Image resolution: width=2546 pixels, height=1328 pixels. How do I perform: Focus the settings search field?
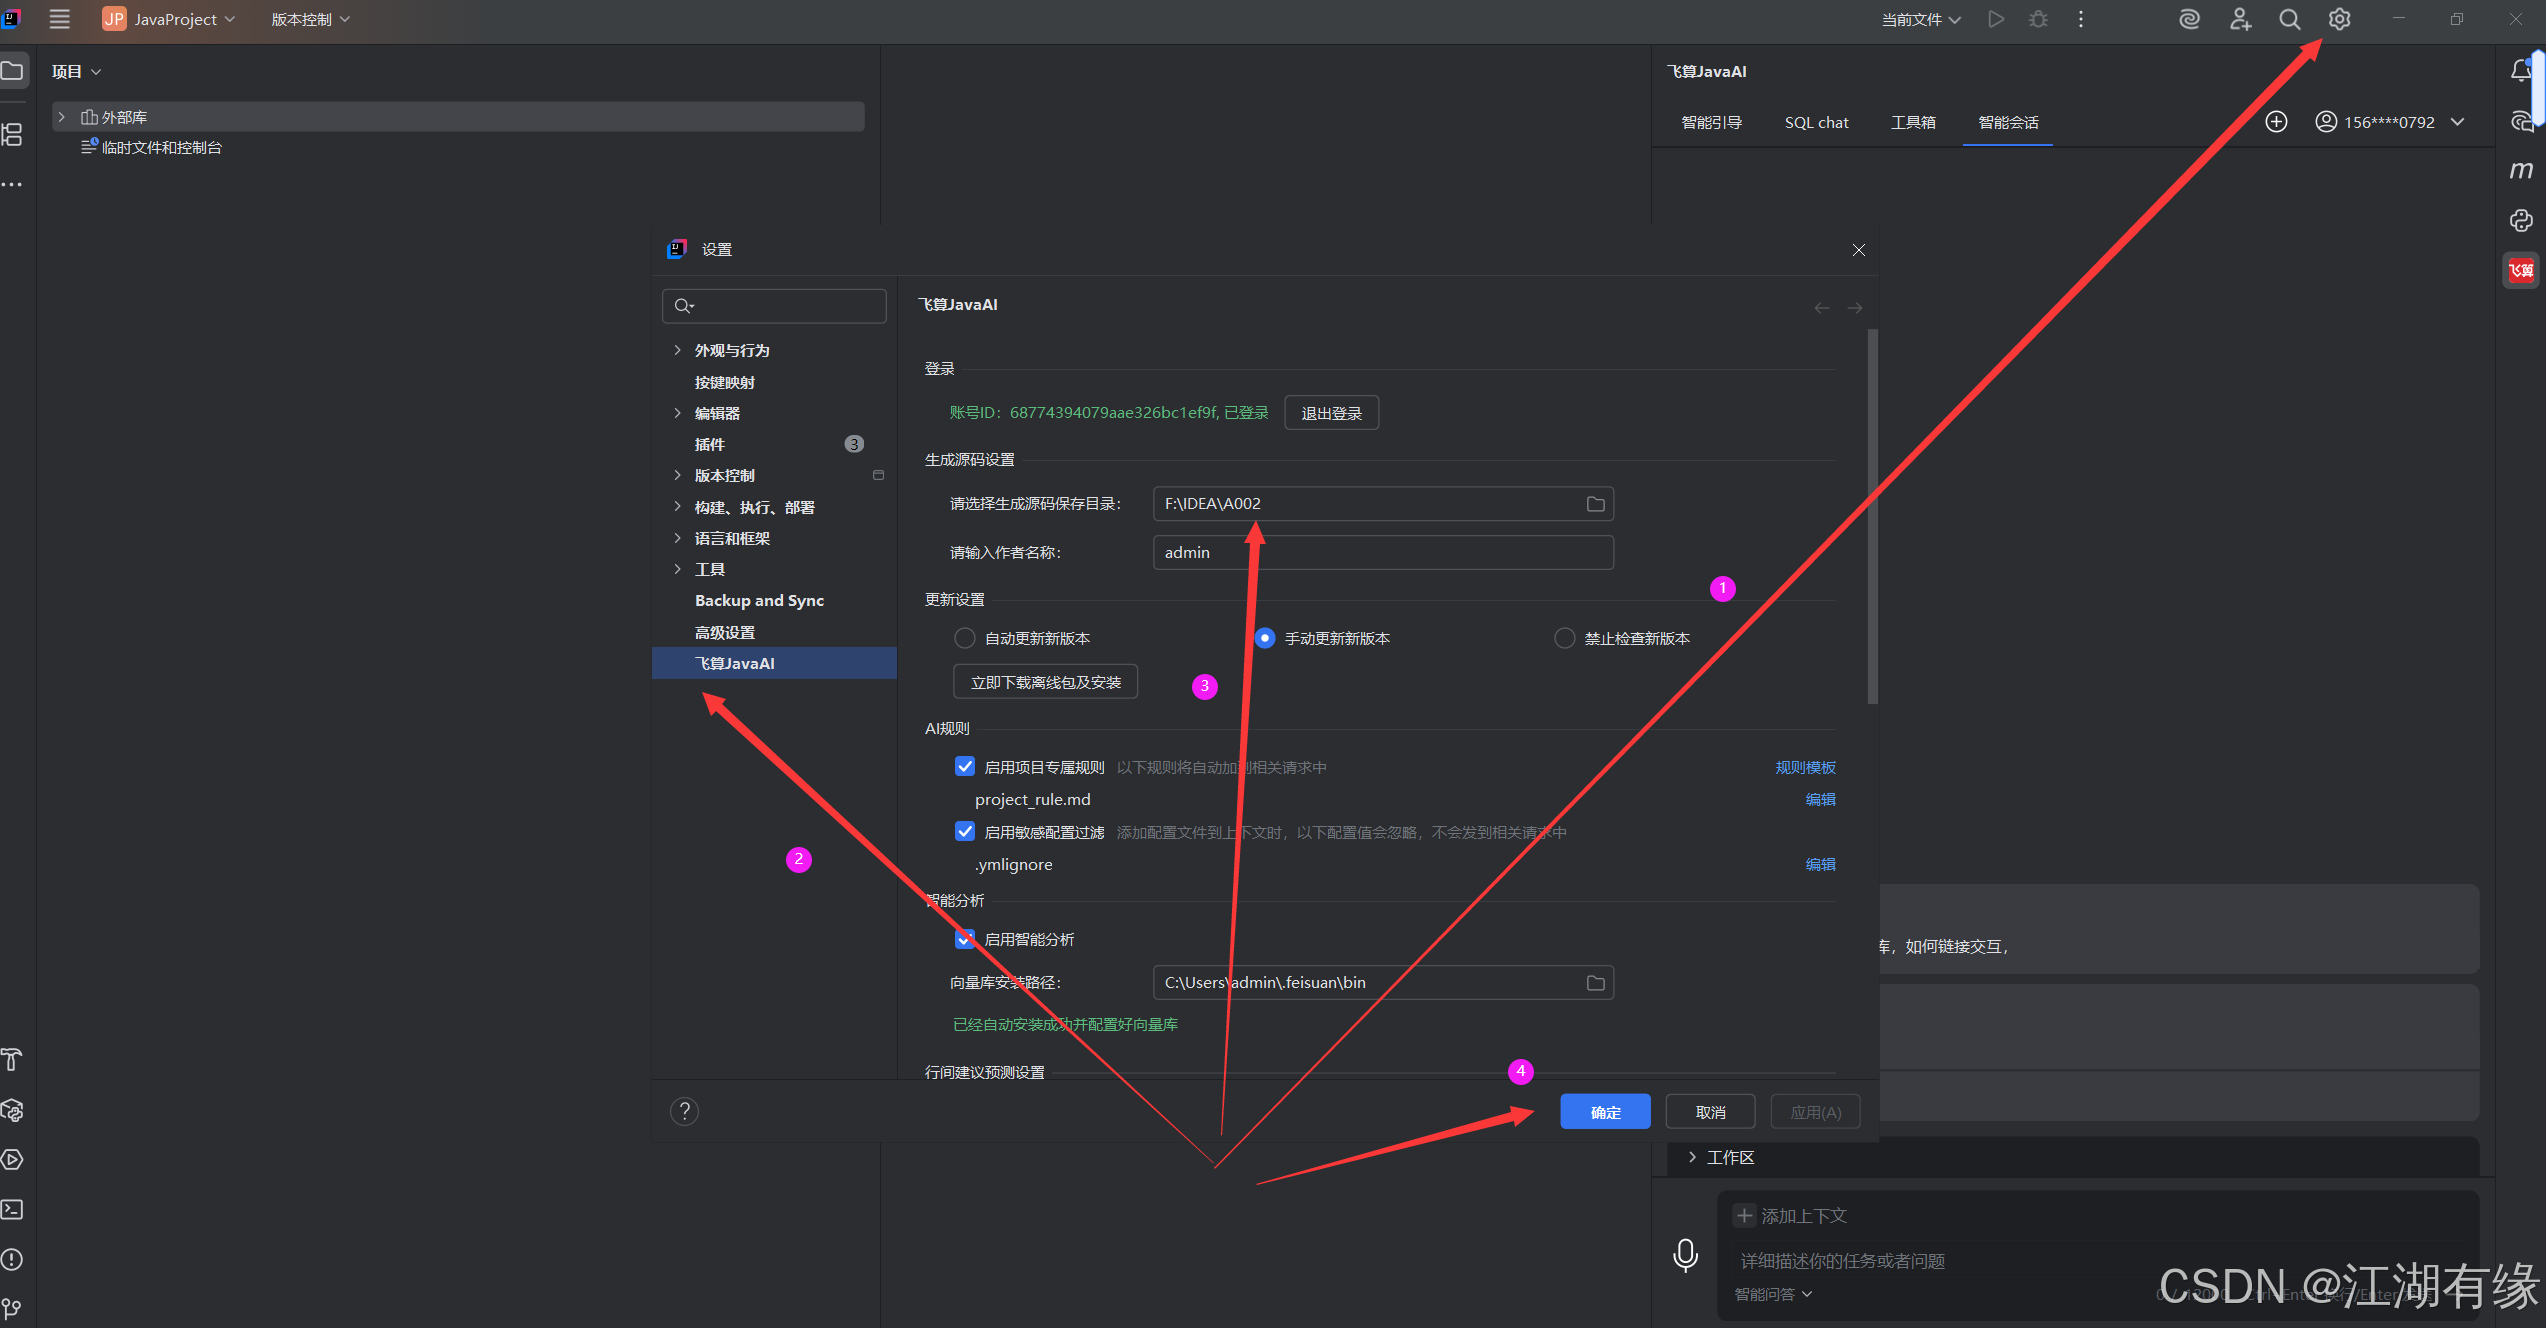click(x=774, y=306)
